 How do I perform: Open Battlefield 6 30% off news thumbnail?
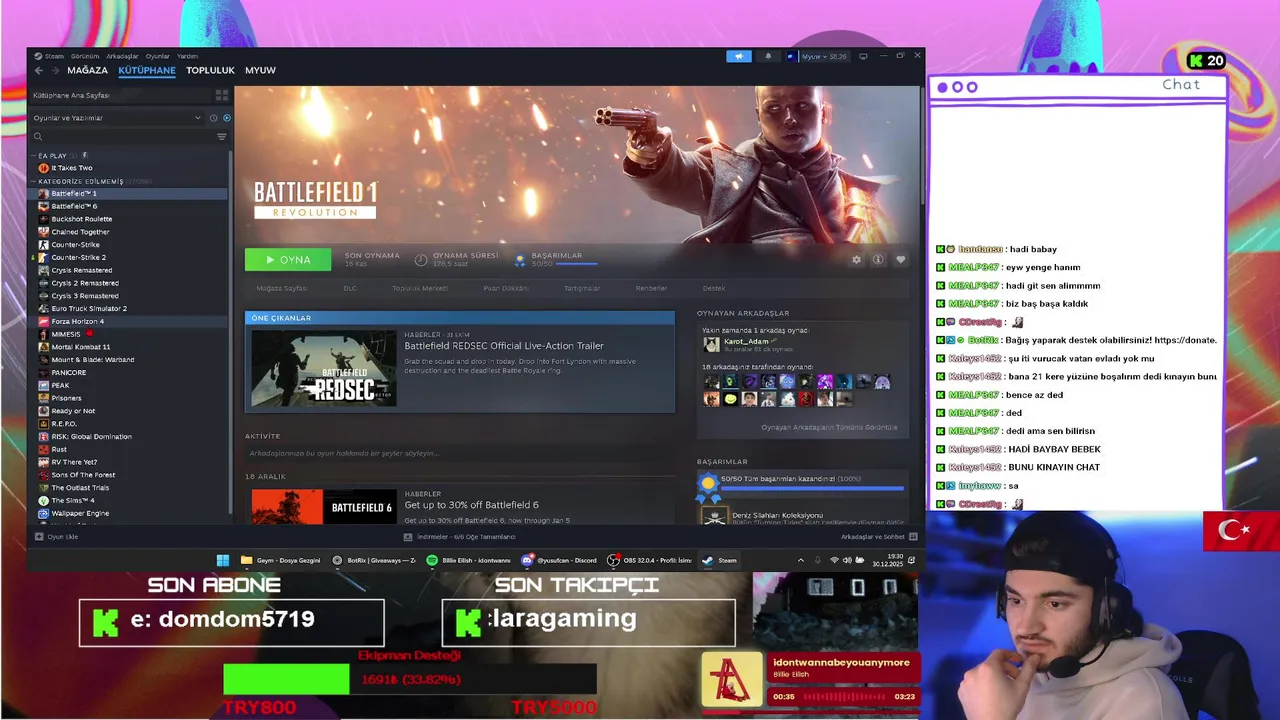[x=324, y=507]
